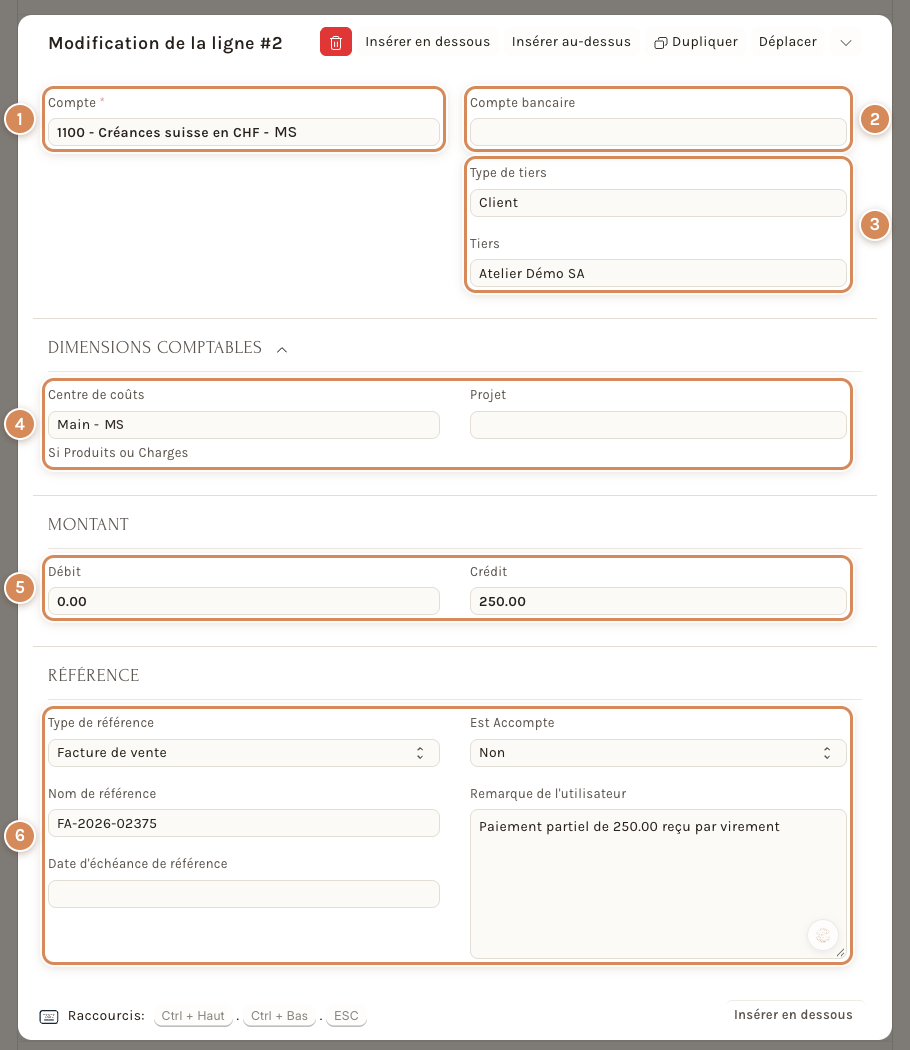Screen dimensions: 910x1050
Task: Click the assistant icon in the remark textarea
Action: click(x=823, y=934)
